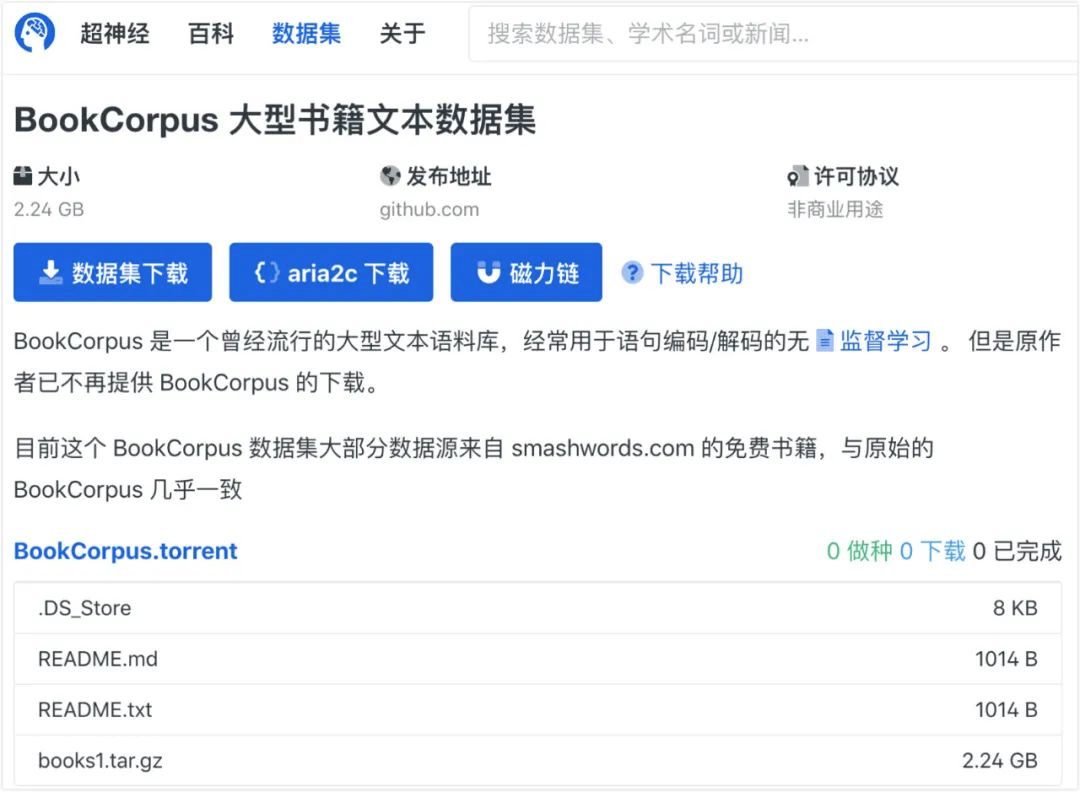Click the 2.24 GB size value under 大小
Viewport: 1080px width, 792px height.
(x=49, y=209)
